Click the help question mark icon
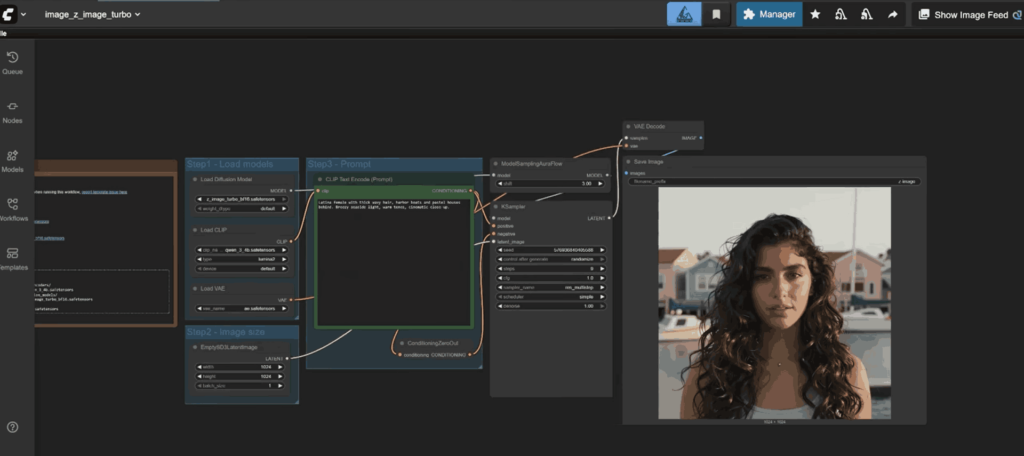This screenshot has height=456, width=1024. (12, 427)
